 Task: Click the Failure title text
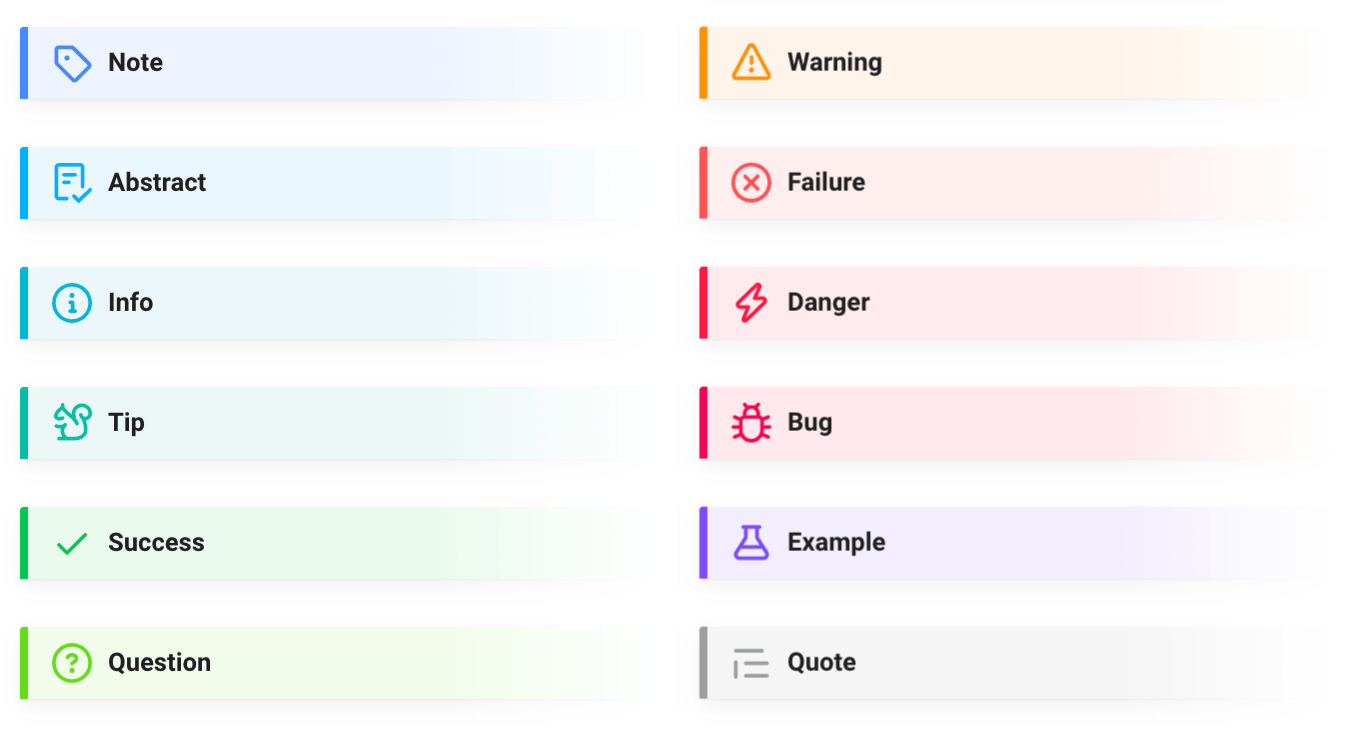[826, 183]
